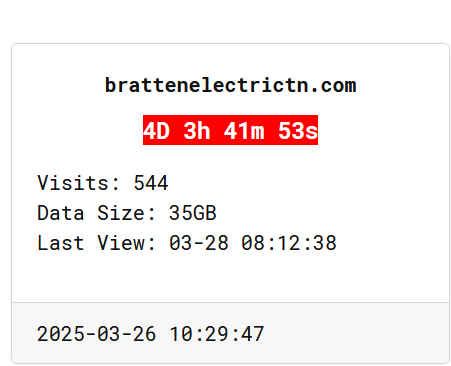Click the Data Size: 35GB text

click(x=127, y=213)
